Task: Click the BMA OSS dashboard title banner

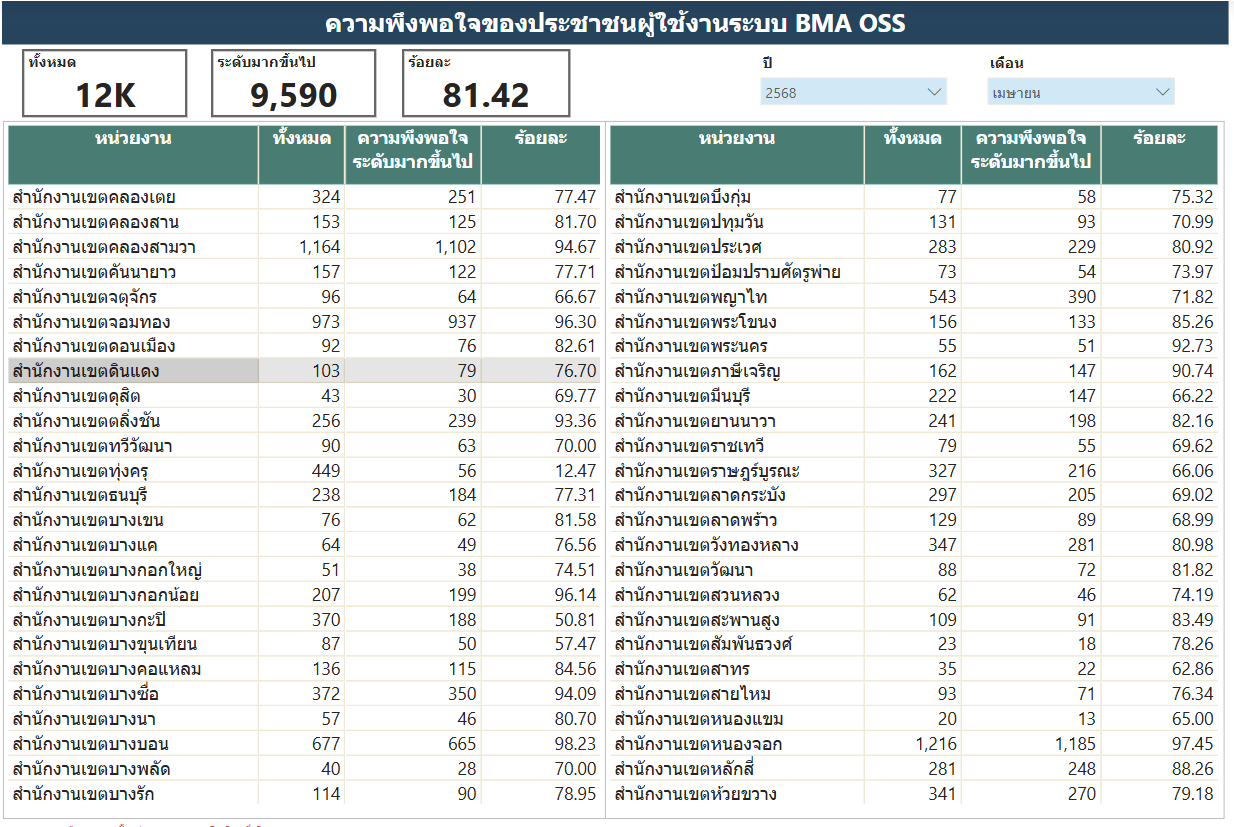Action: pyautogui.click(x=615, y=23)
